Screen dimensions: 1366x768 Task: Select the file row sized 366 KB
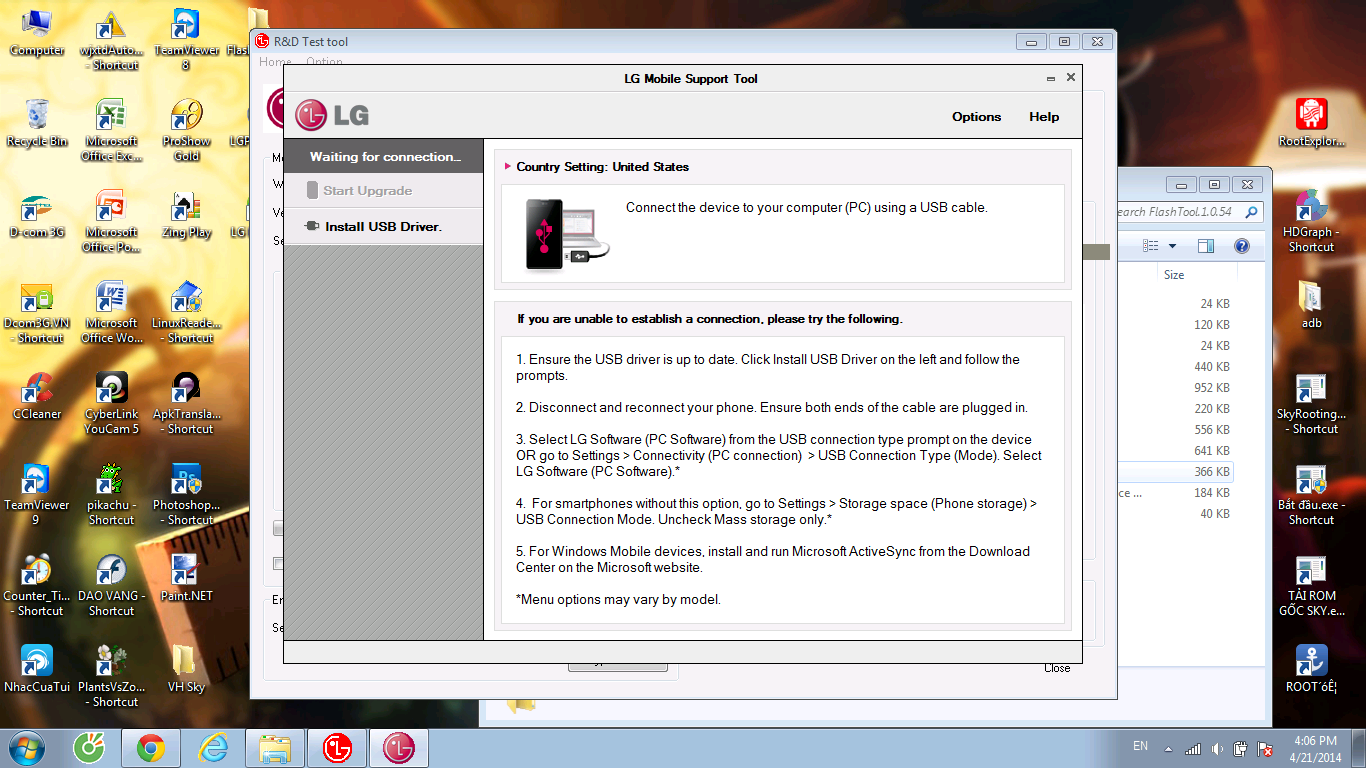point(1175,472)
